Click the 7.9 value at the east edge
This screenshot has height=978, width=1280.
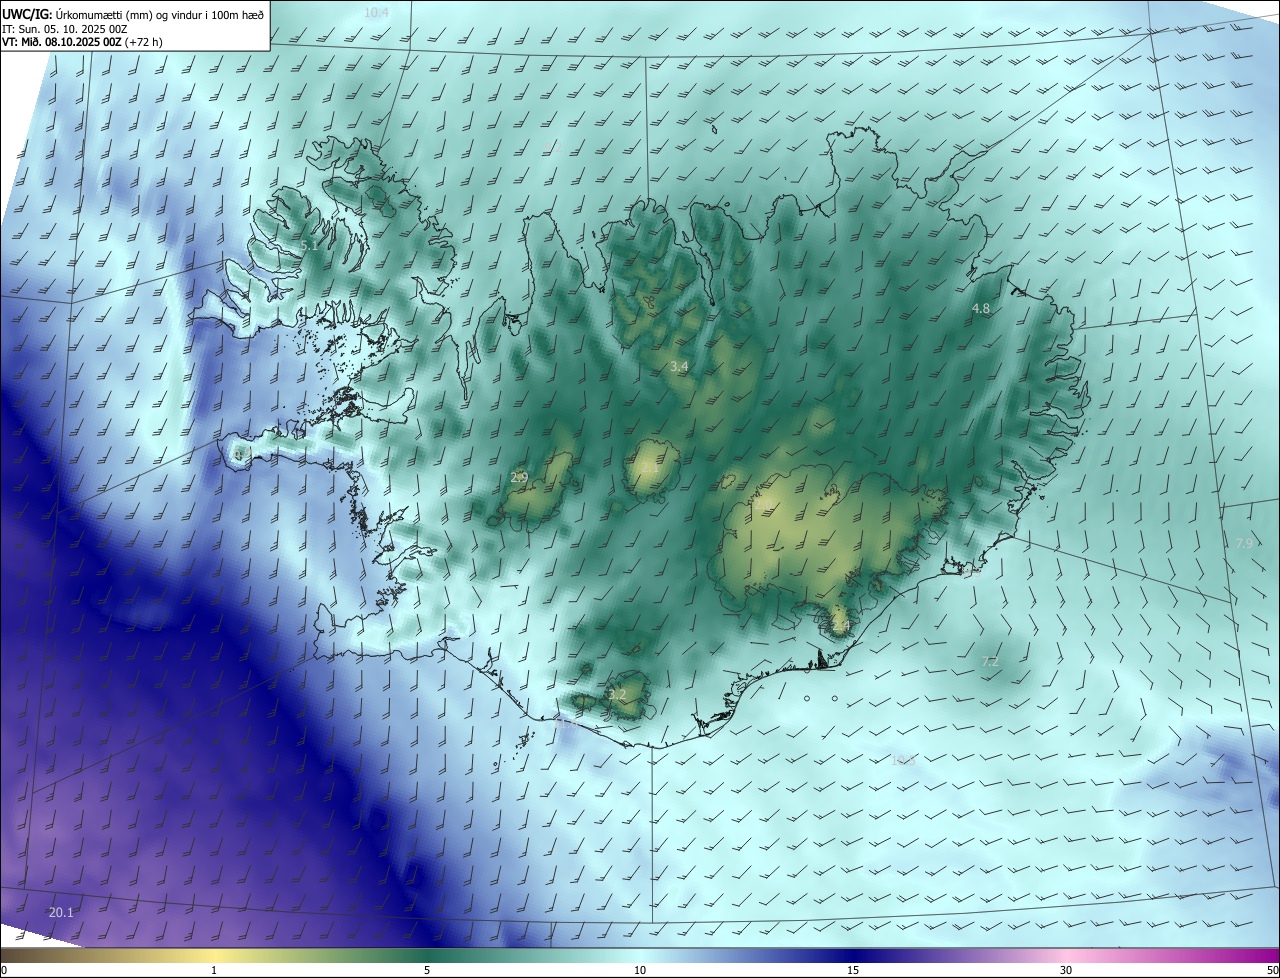[x=1244, y=543]
